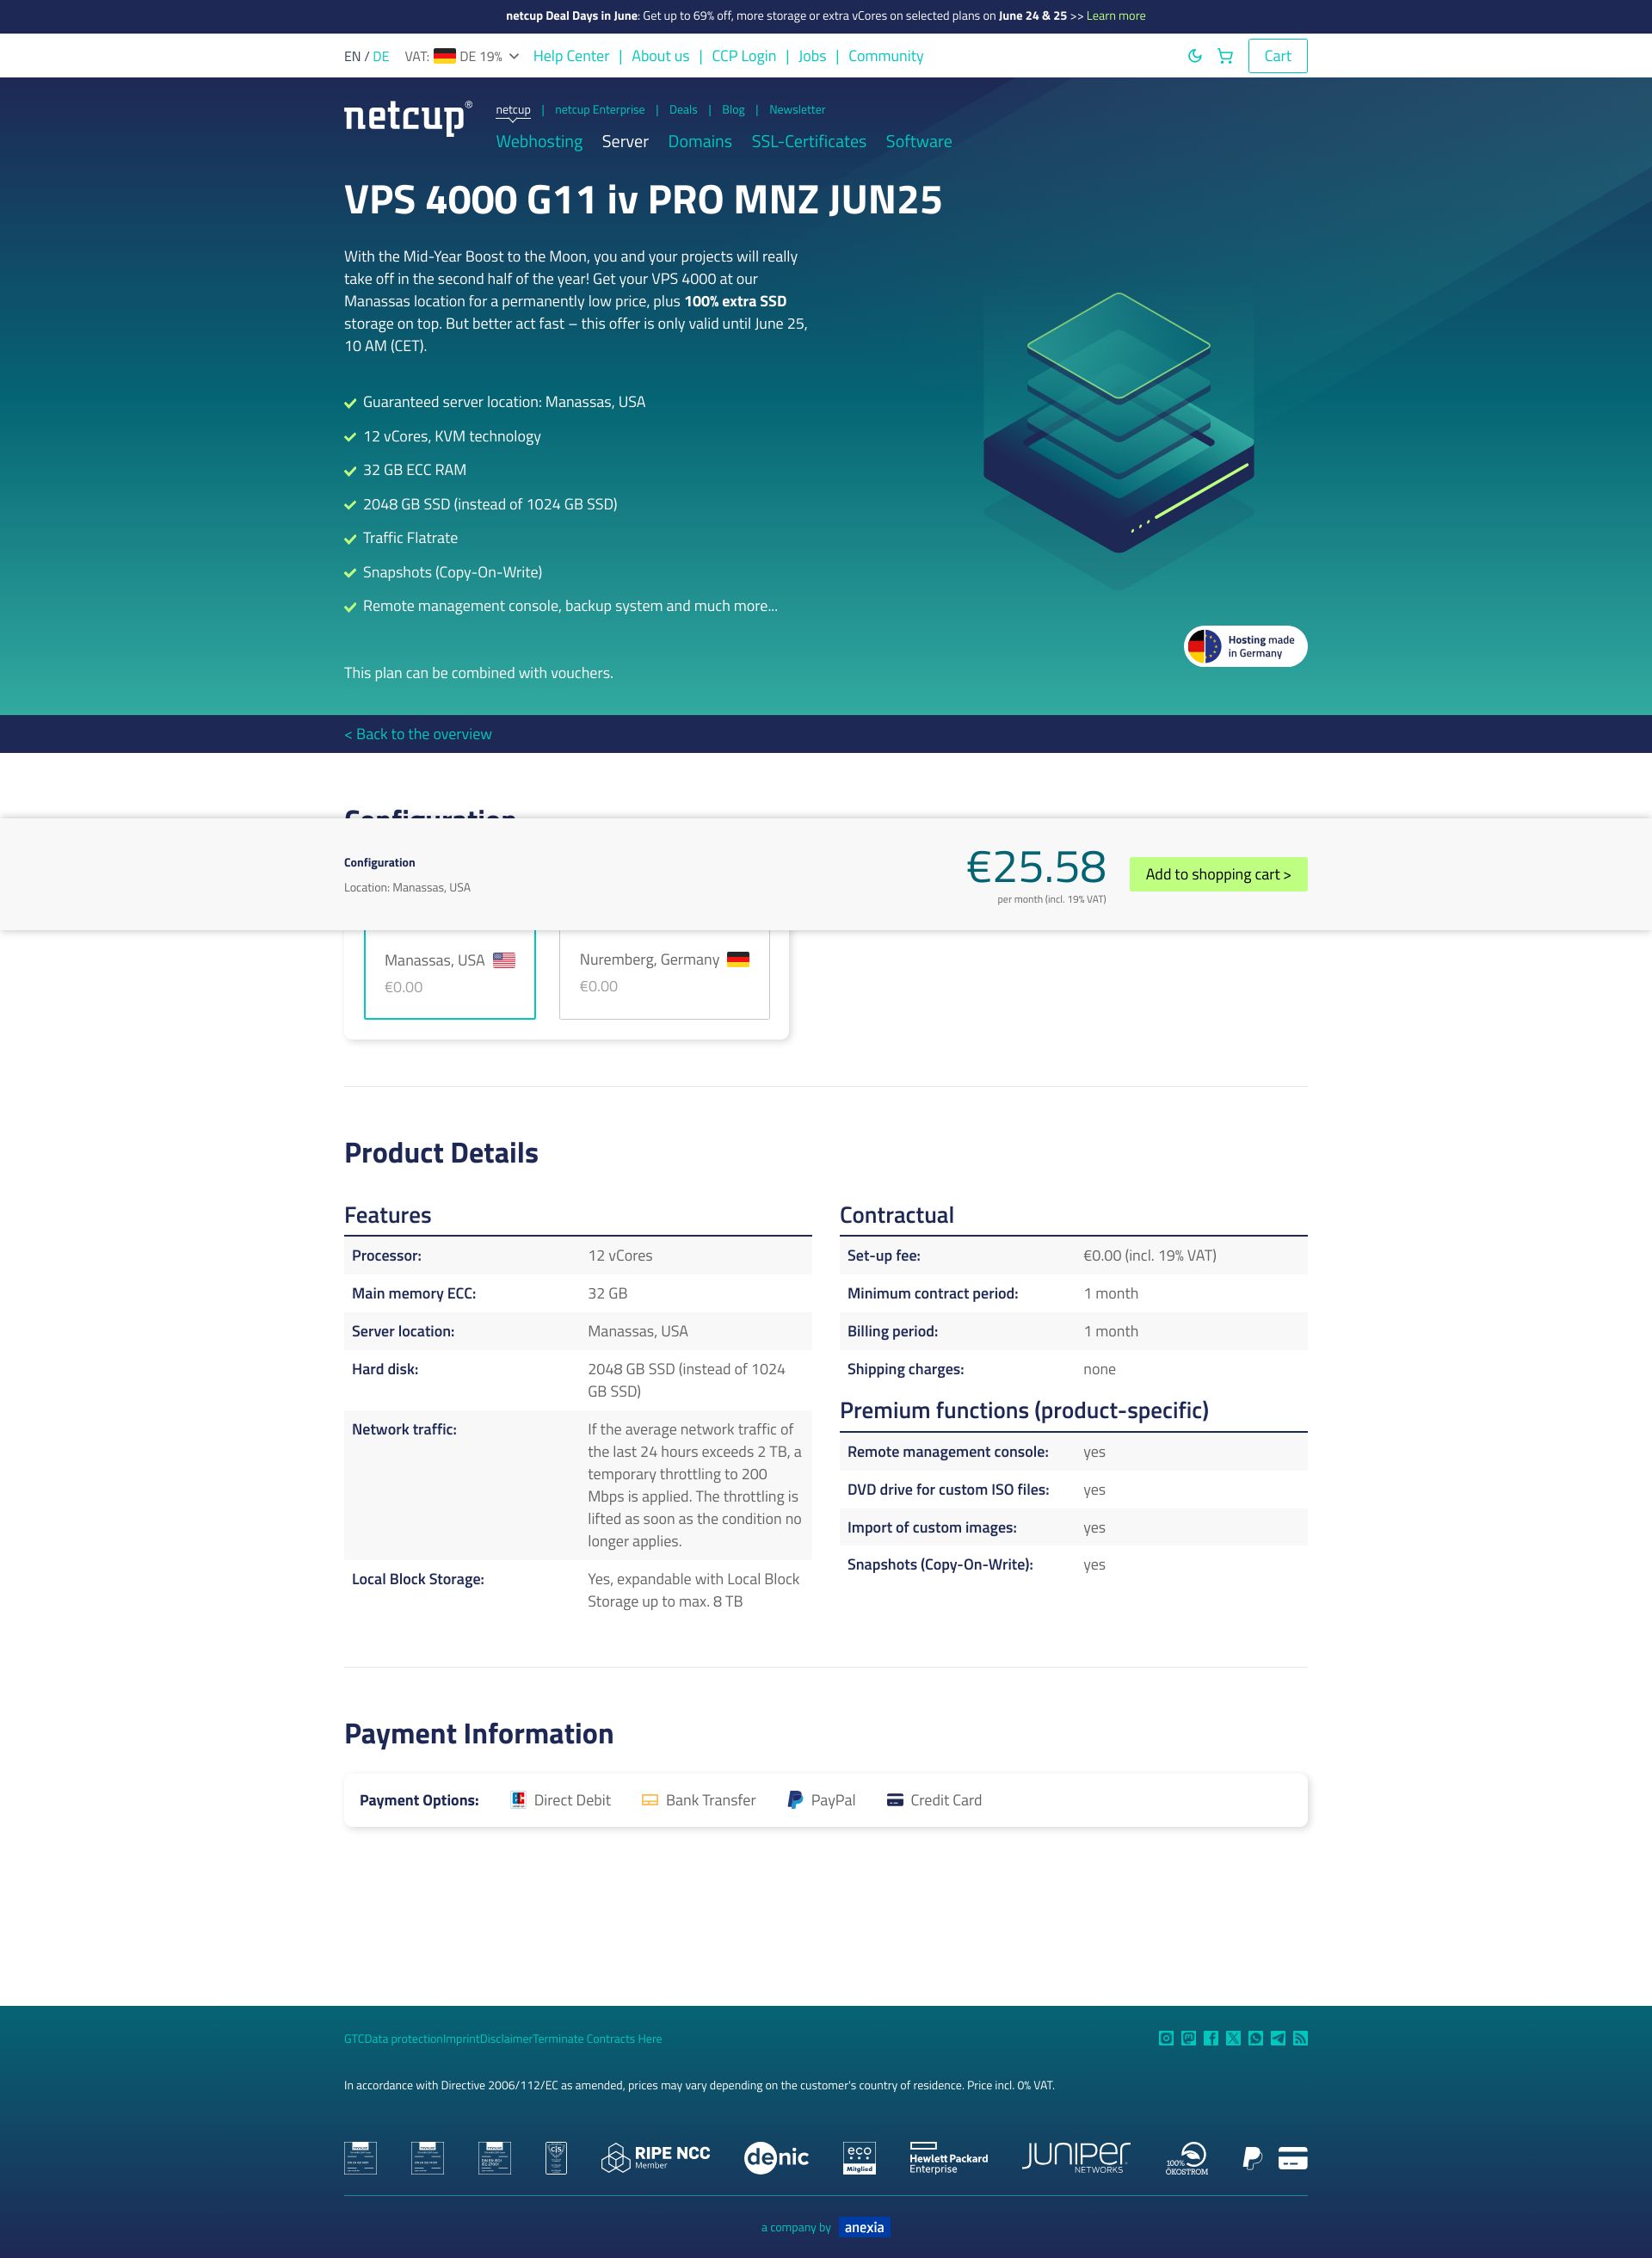1652x2258 pixels.
Task: Select the netcup sub-navigation tab
Action: 513,110
